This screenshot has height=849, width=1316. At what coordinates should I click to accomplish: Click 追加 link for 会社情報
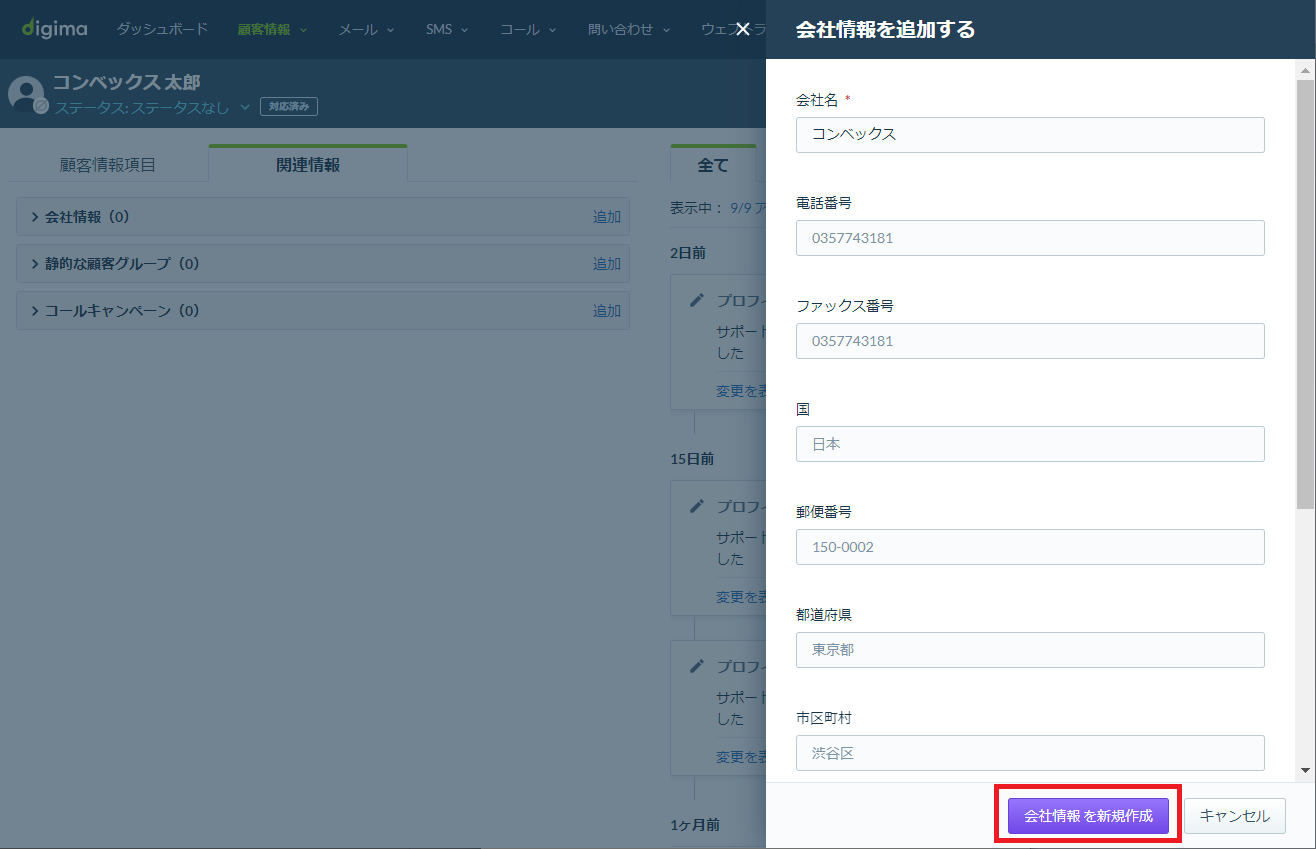coord(607,216)
